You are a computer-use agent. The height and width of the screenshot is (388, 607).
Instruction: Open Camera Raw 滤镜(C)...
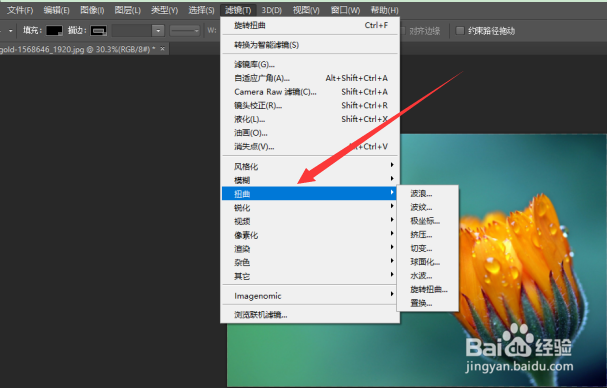point(310,92)
